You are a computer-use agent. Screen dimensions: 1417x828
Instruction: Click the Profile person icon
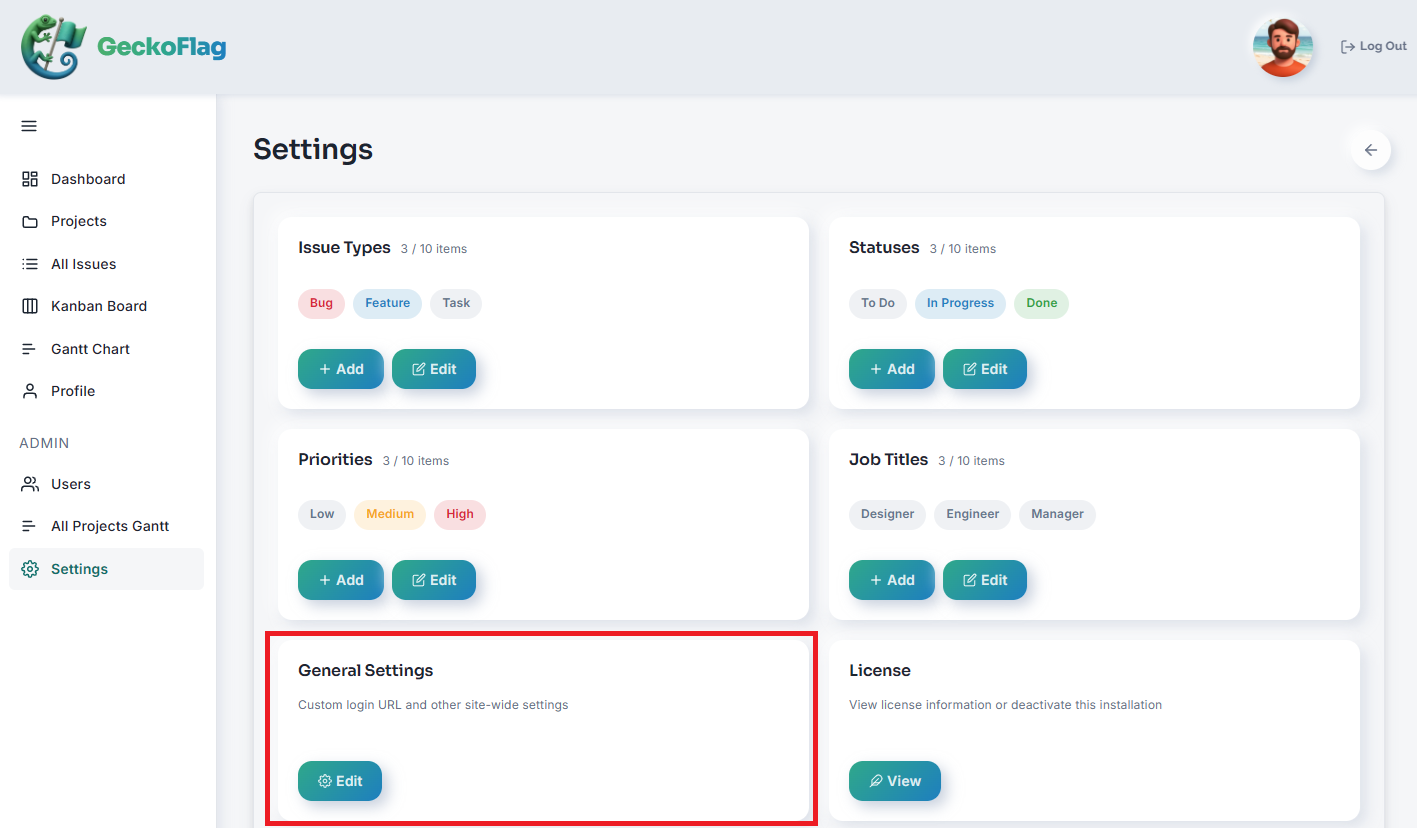click(30, 391)
